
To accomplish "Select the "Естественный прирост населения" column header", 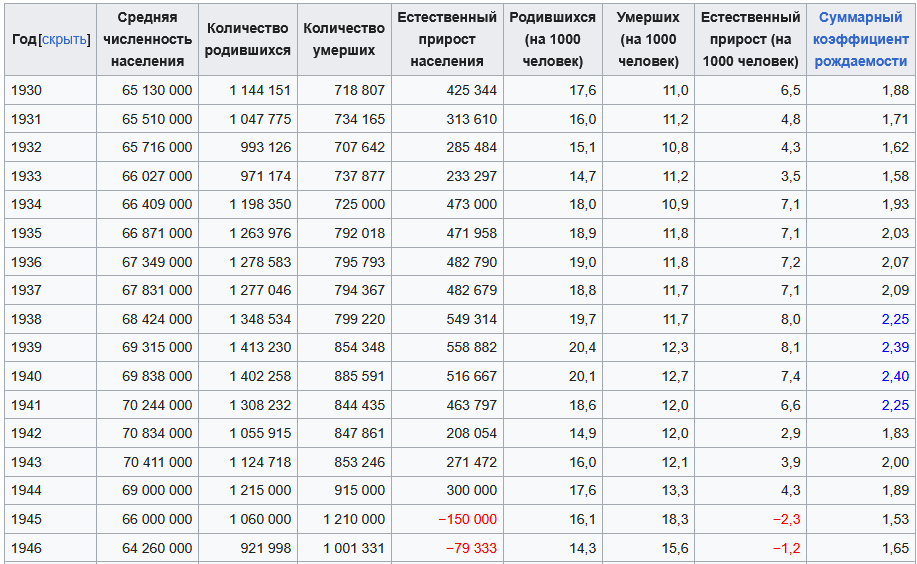I will coord(447,39).
